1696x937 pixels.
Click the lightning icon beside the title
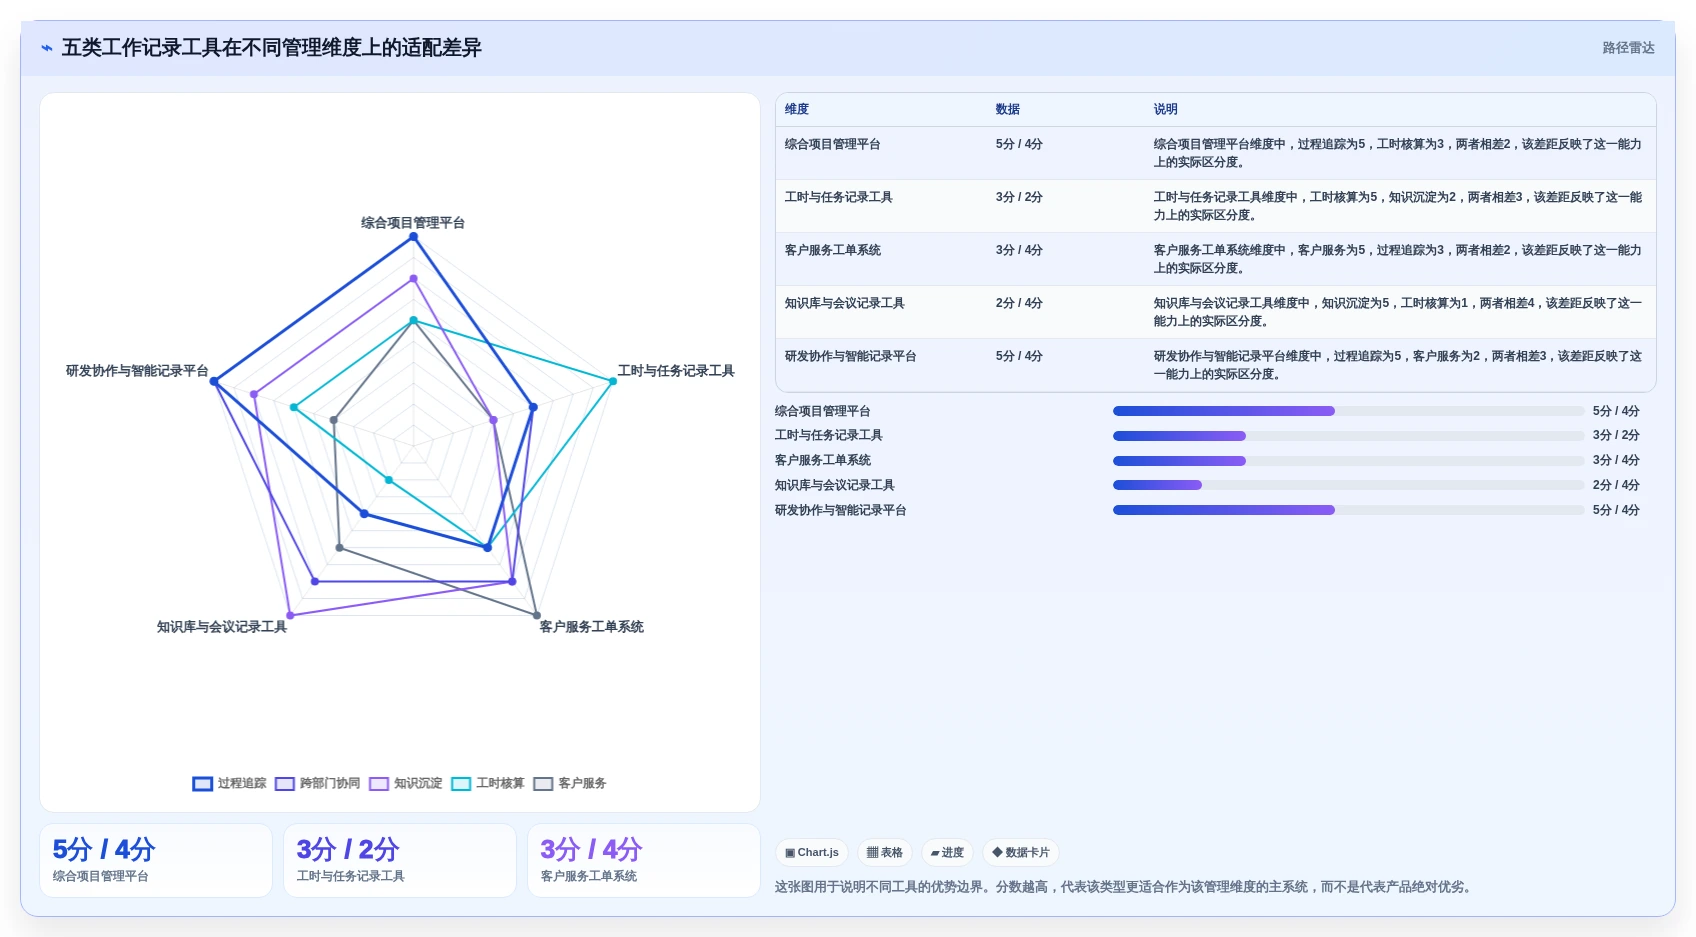click(47, 48)
